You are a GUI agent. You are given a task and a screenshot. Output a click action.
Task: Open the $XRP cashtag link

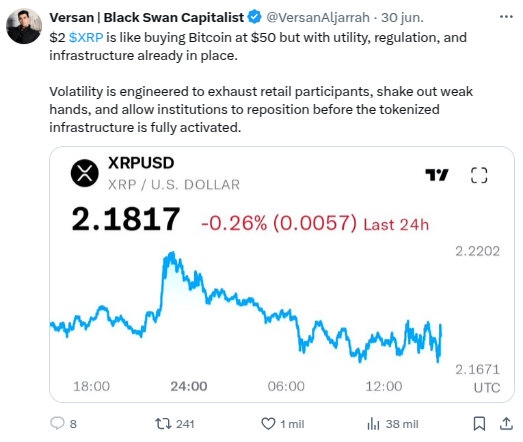tap(86, 37)
